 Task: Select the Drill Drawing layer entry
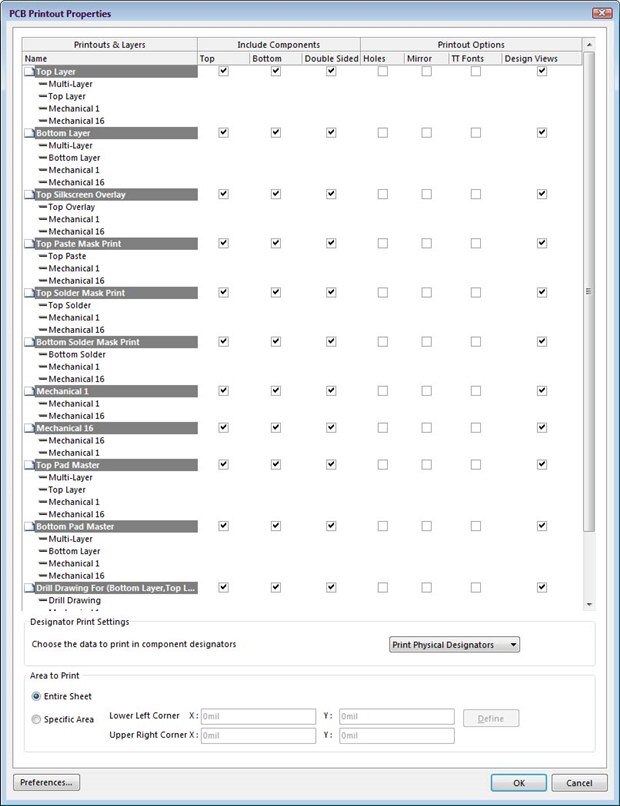pyautogui.click(x=75, y=600)
